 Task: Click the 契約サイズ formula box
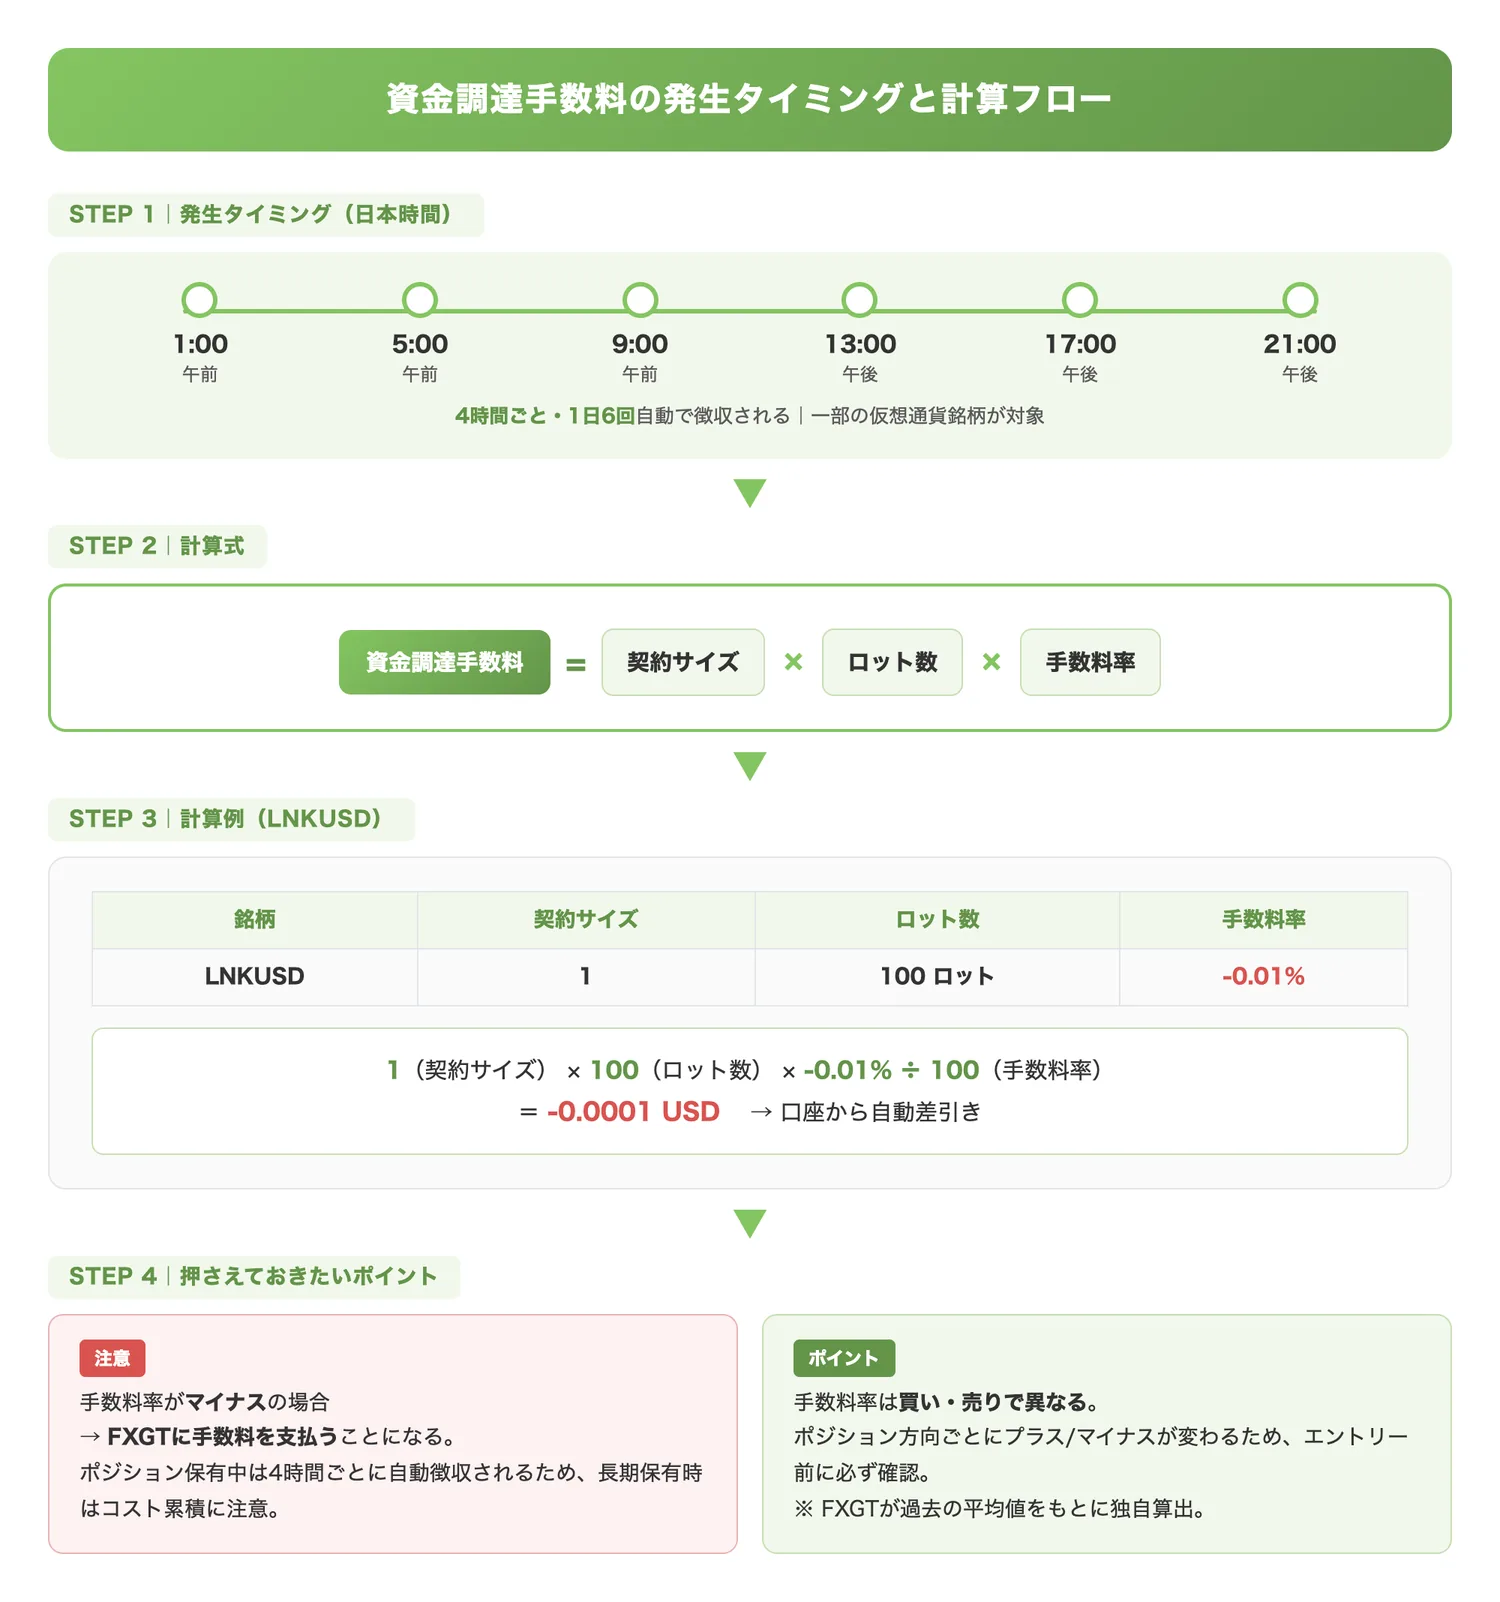683,662
